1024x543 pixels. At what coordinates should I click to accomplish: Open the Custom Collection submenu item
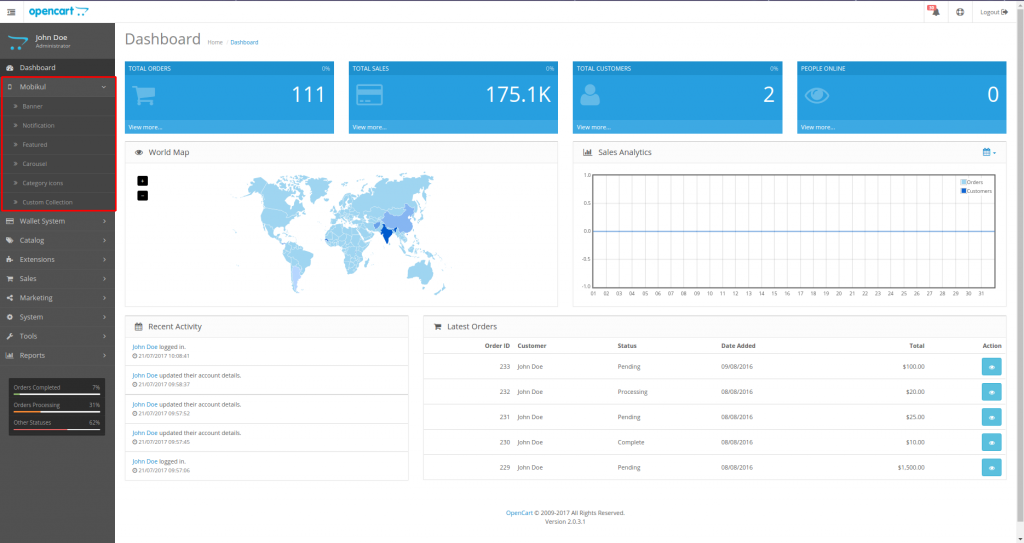pos(48,202)
